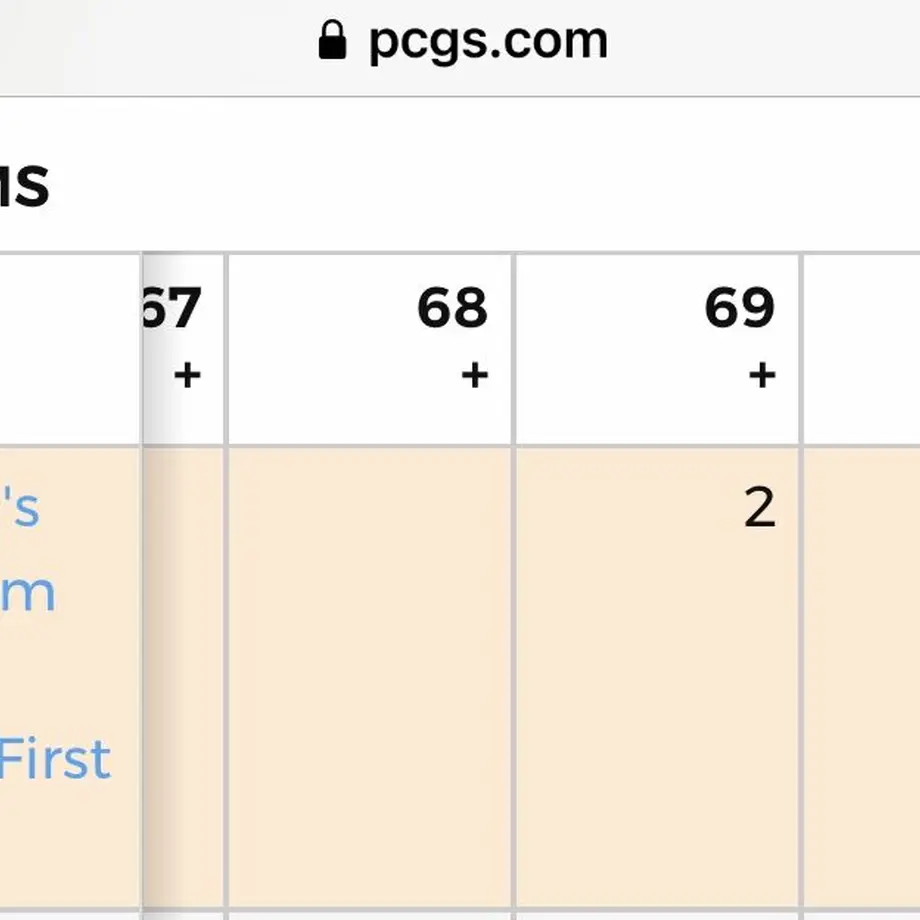The width and height of the screenshot is (920, 920).
Task: Select the pcgs.com address text
Action: [x=488, y=42]
